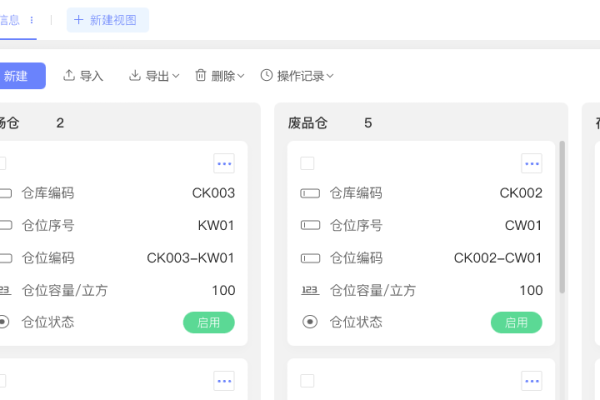Click 仓位编码 label in CK003 card
This screenshot has width=600, height=400.
(48, 258)
